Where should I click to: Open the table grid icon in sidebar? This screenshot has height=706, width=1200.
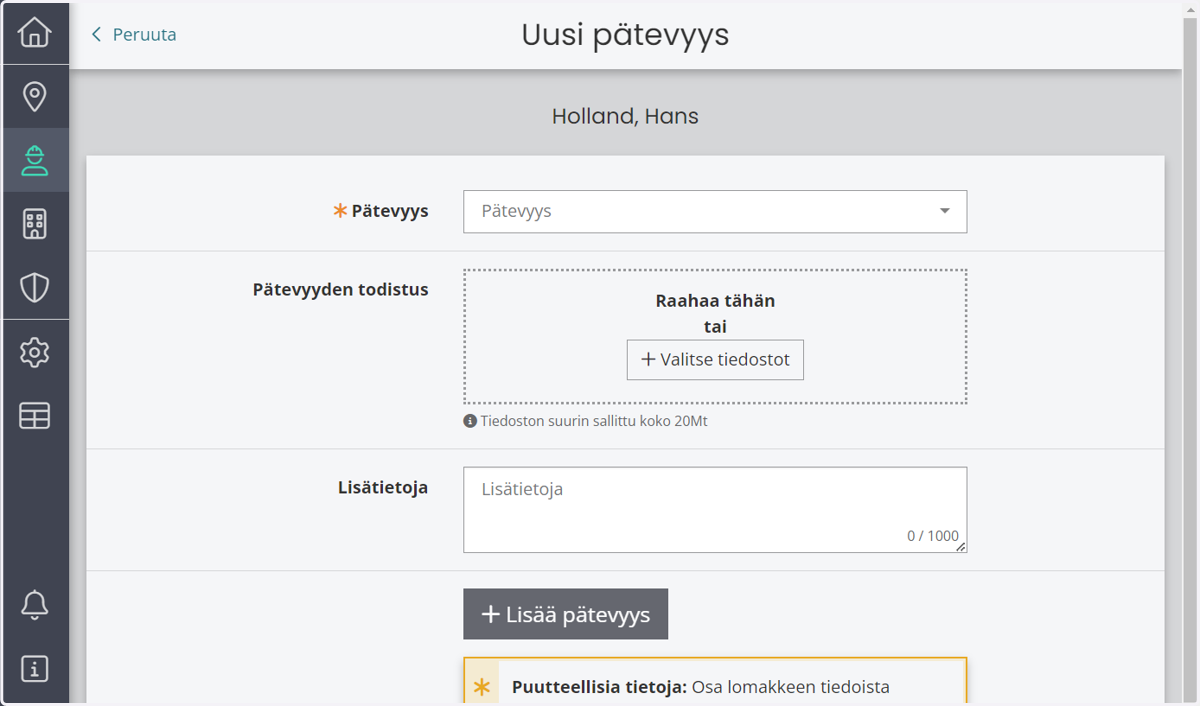coord(34,416)
